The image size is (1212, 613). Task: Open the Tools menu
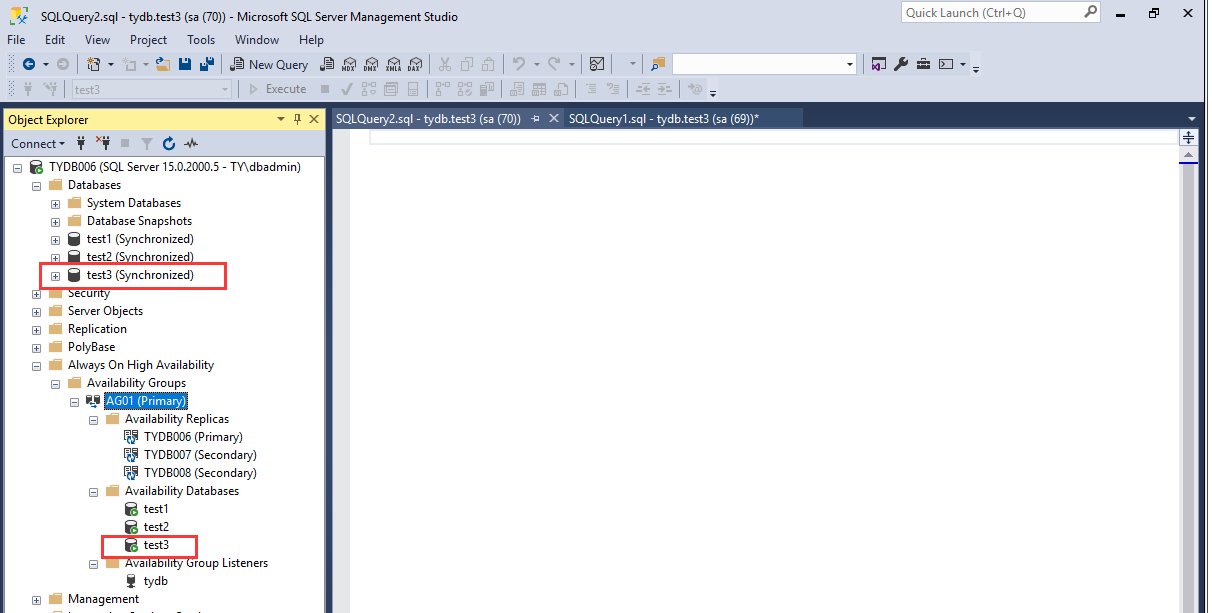click(x=201, y=40)
